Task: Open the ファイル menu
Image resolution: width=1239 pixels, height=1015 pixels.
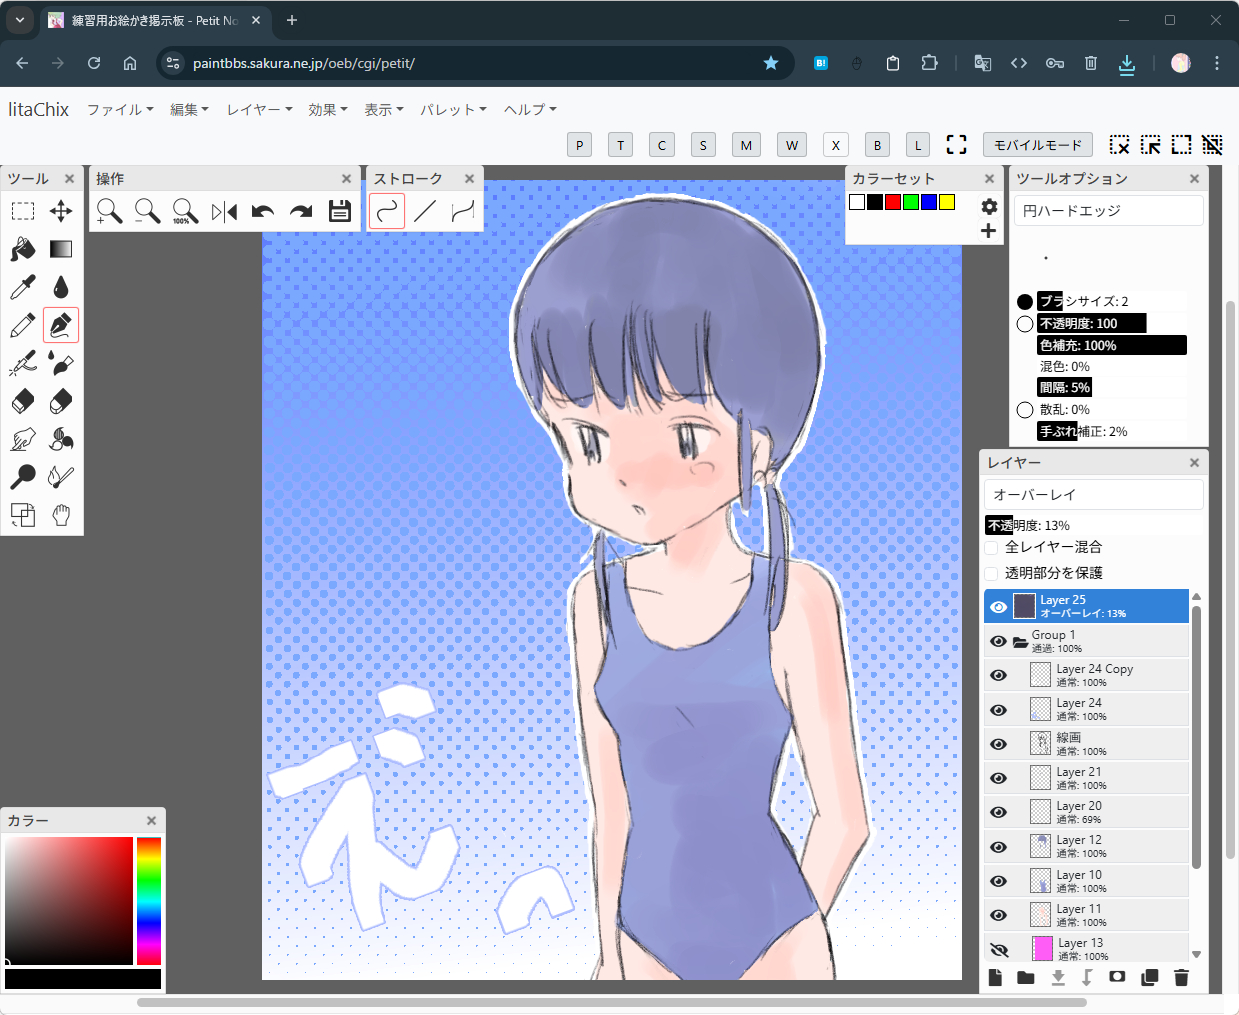Action: coord(120,109)
